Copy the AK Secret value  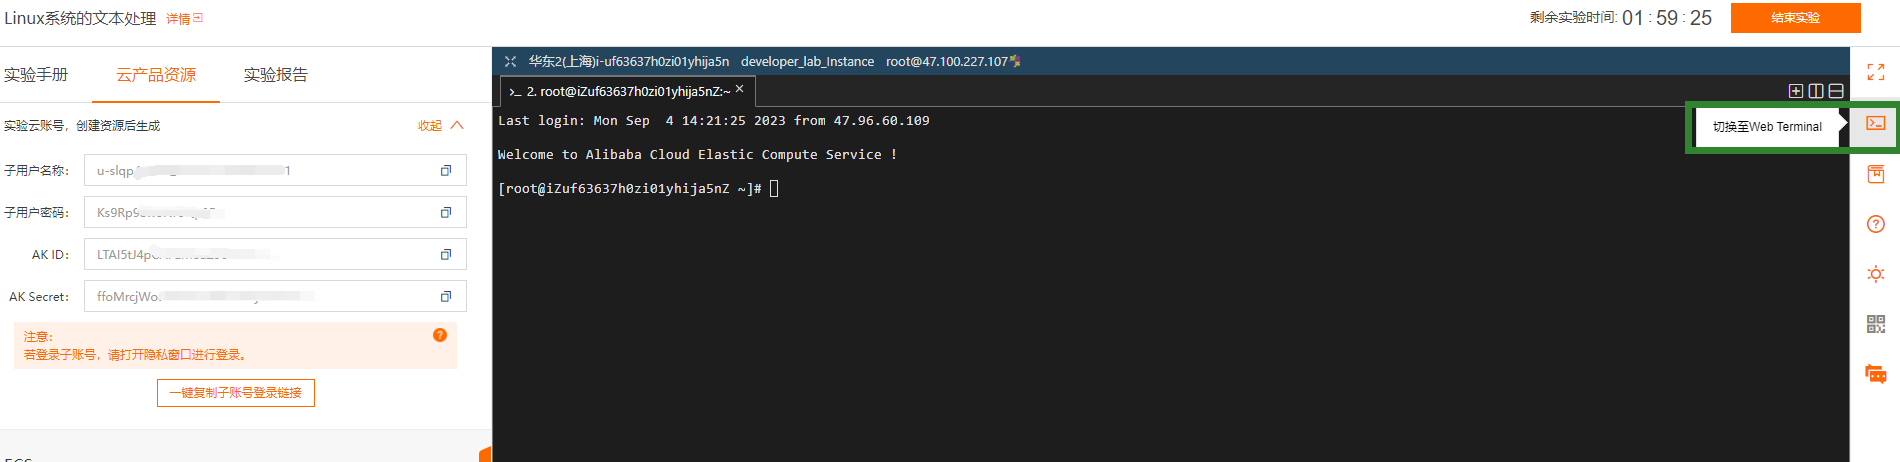(446, 297)
